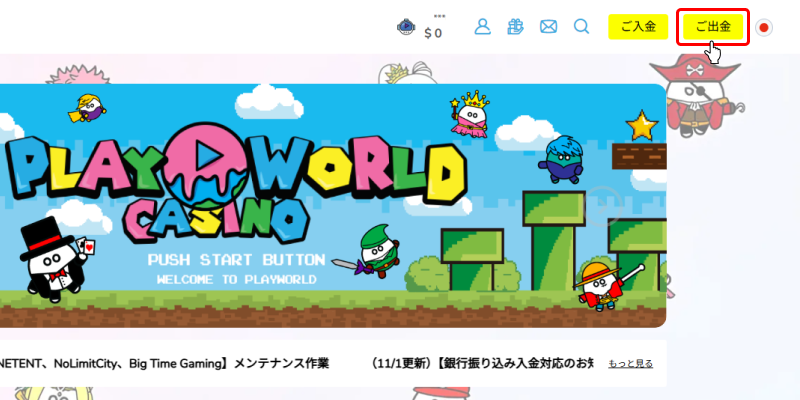Open the 銀行振り込み入金対応 news item

tap(483, 364)
